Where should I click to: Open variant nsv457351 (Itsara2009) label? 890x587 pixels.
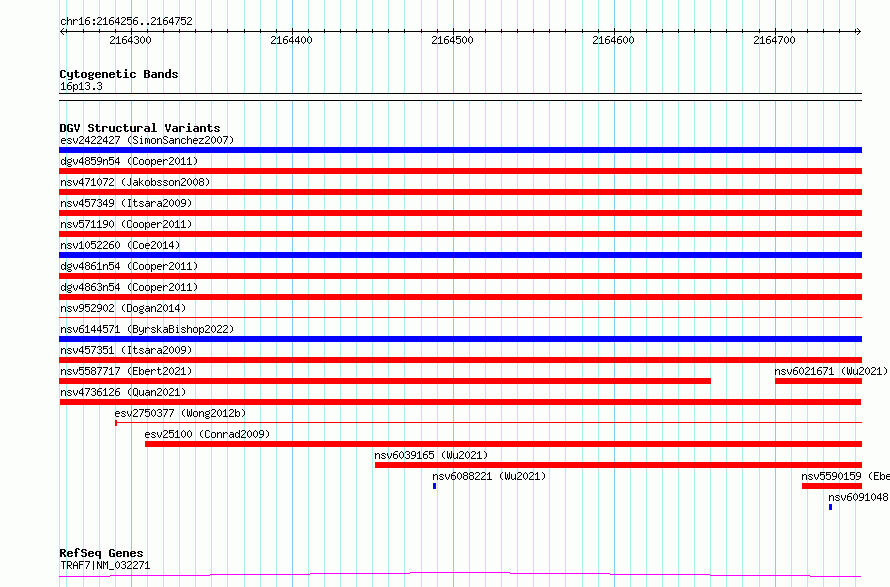pos(126,350)
